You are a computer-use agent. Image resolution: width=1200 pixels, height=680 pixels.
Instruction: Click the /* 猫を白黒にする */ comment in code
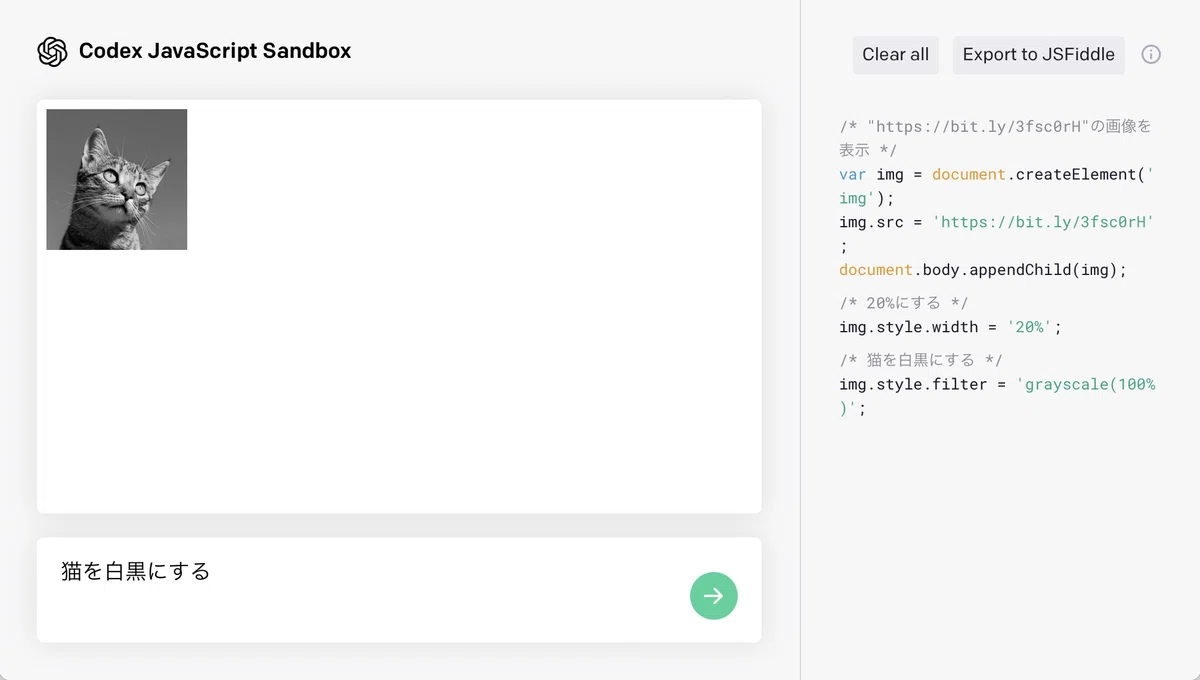coord(921,360)
